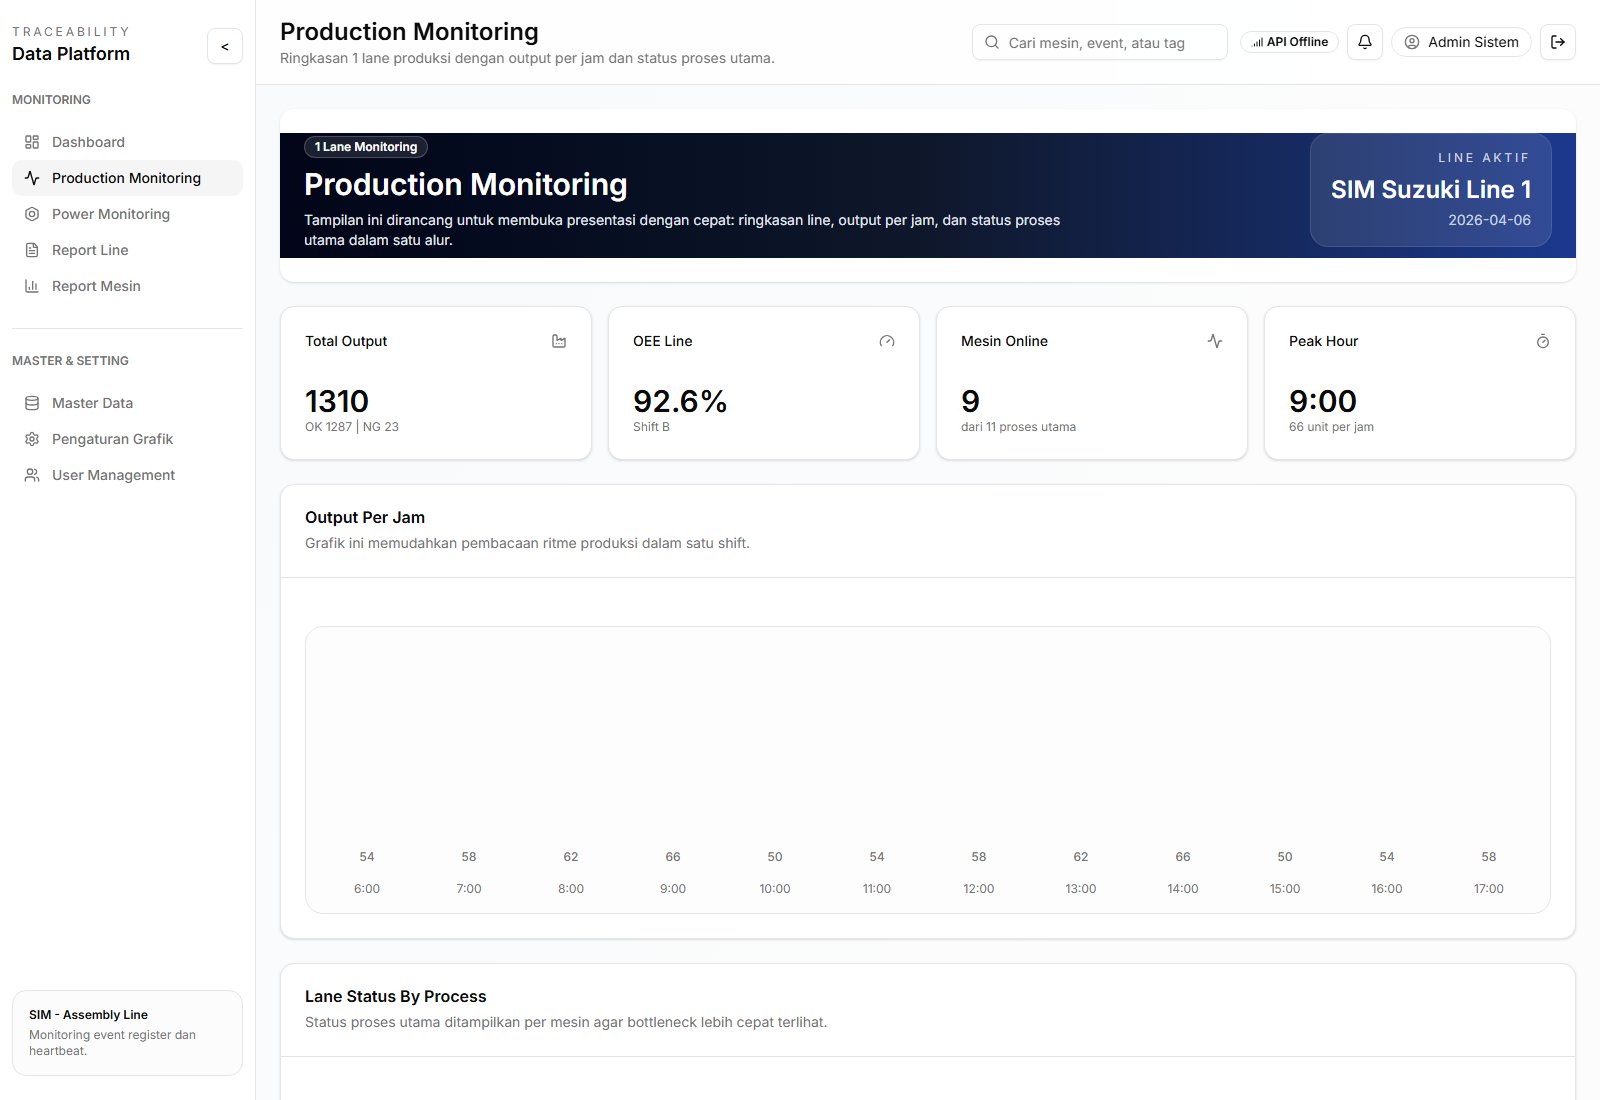Focus the Cari mesin search field

[1100, 42]
